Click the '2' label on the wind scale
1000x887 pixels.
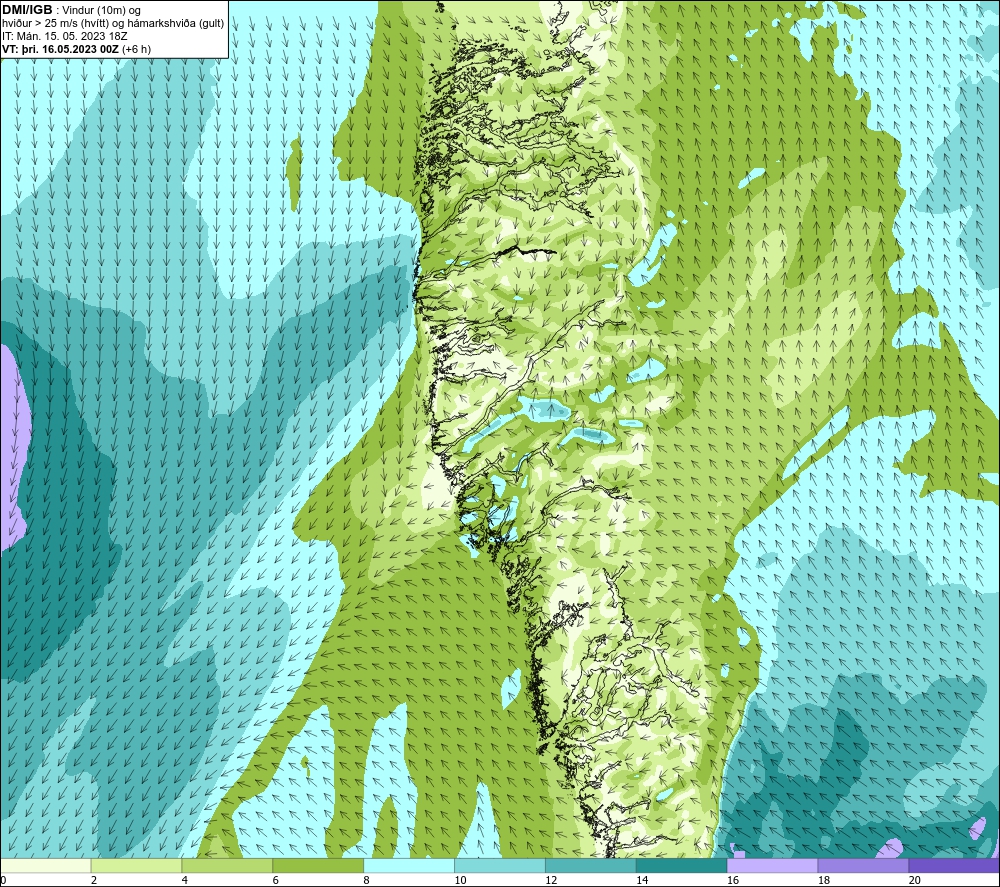[94, 880]
